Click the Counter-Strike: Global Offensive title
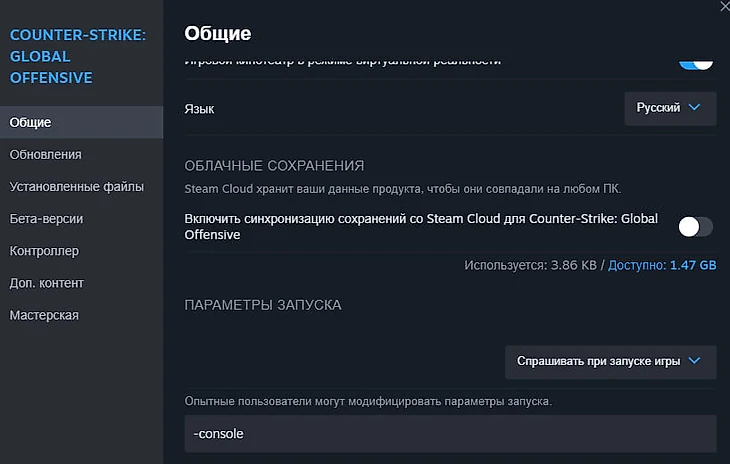 click(78, 56)
